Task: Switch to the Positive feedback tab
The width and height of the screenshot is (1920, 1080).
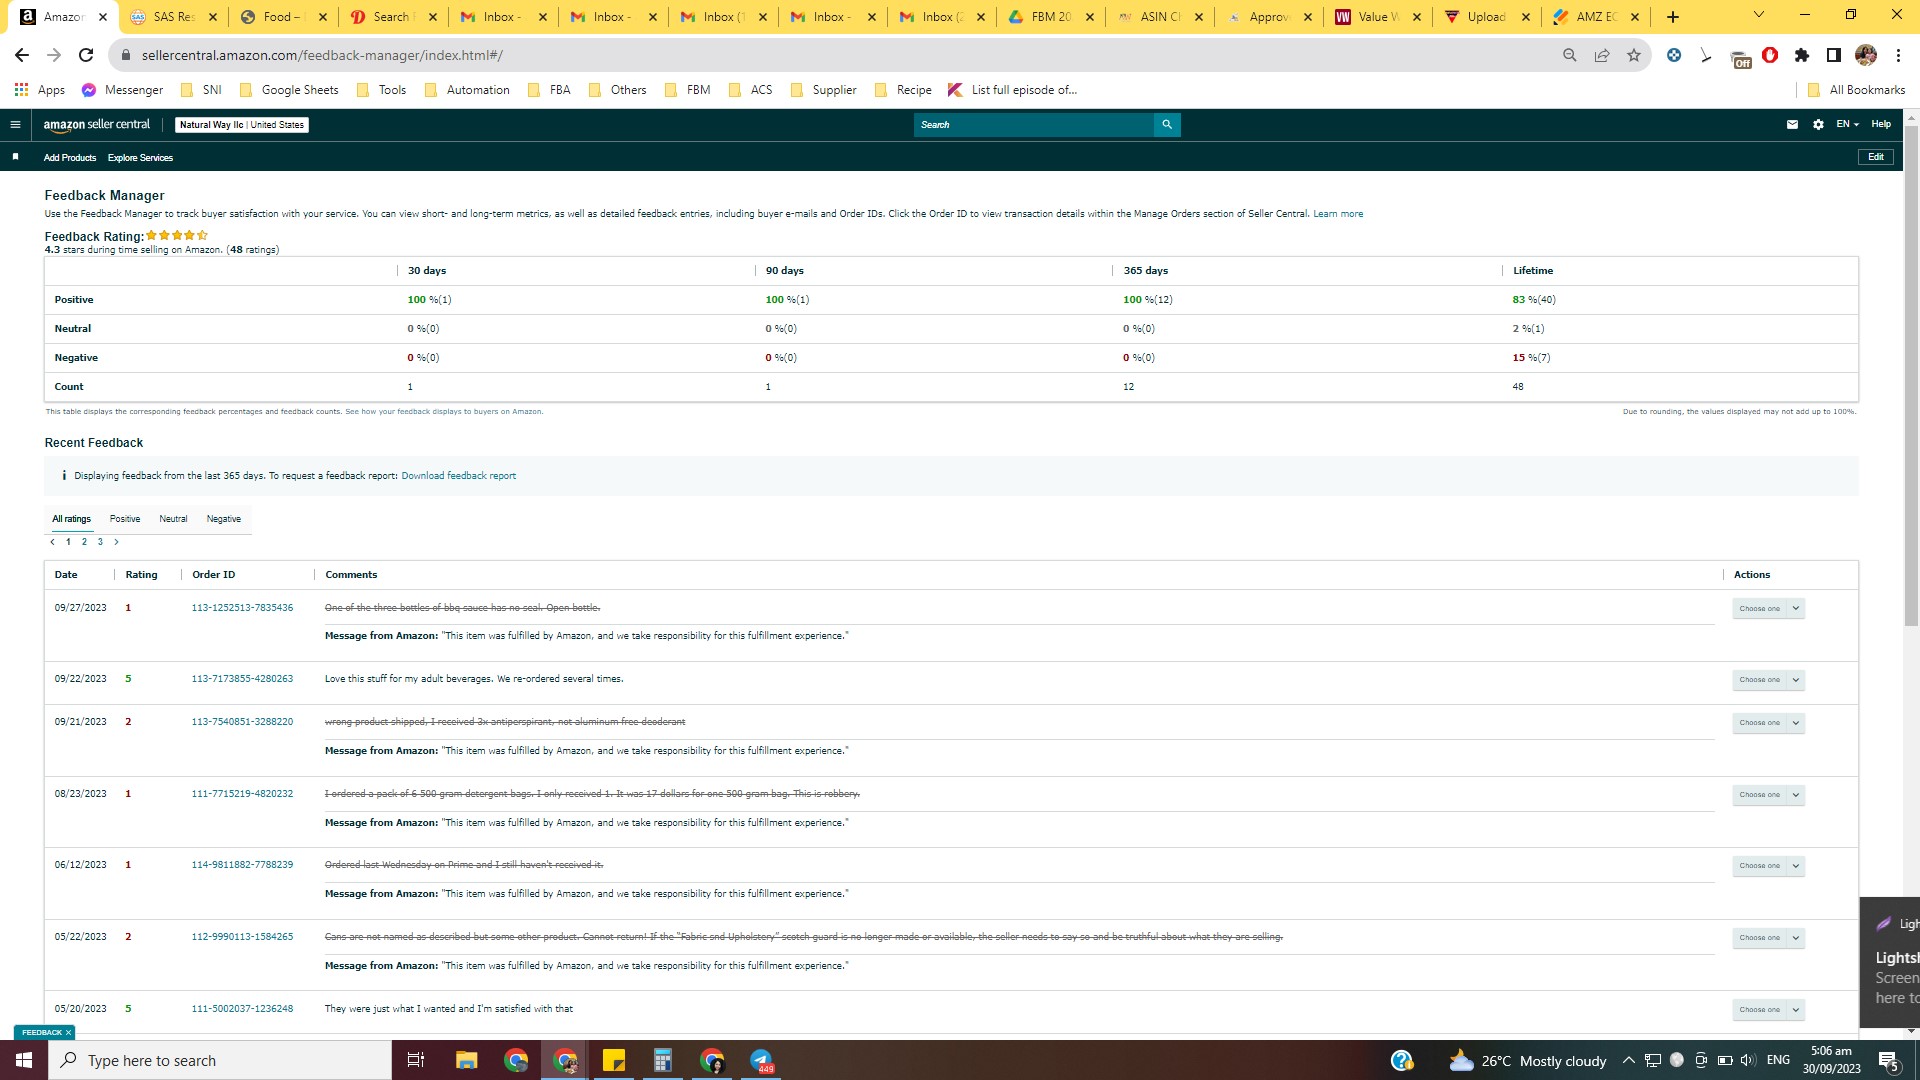Action: (125, 519)
